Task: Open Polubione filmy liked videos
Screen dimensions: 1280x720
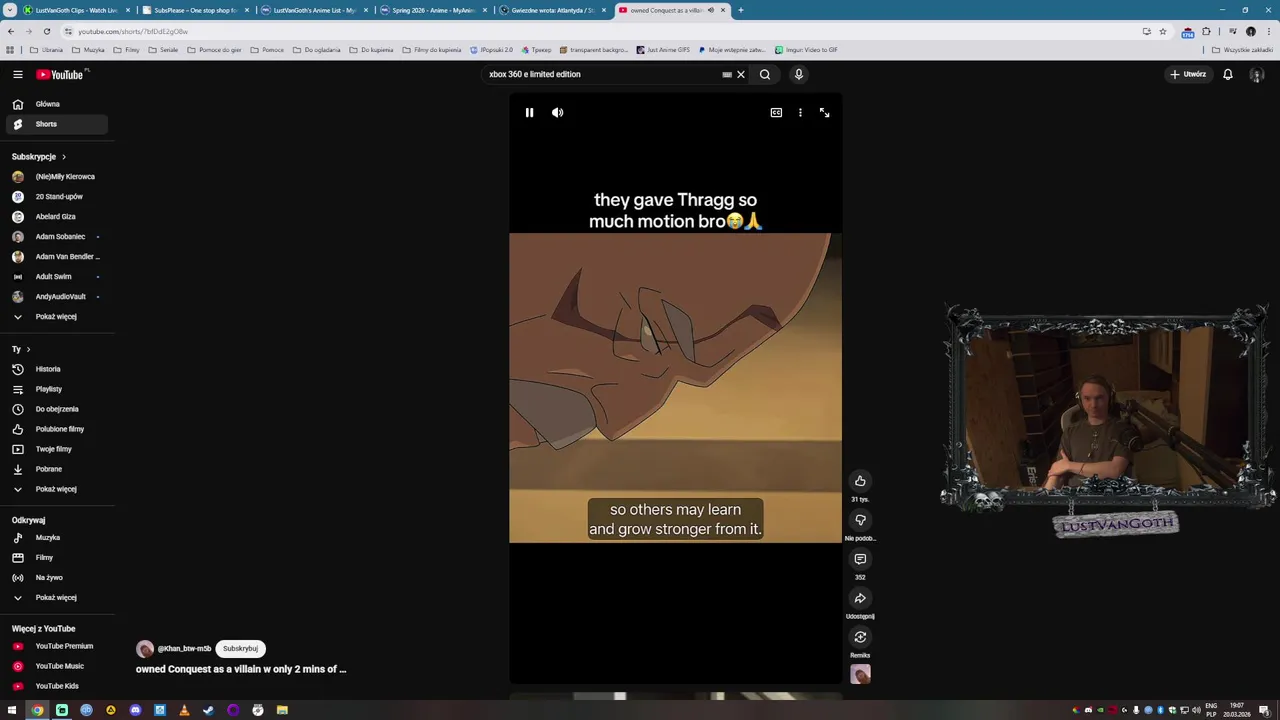Action: tap(56, 429)
